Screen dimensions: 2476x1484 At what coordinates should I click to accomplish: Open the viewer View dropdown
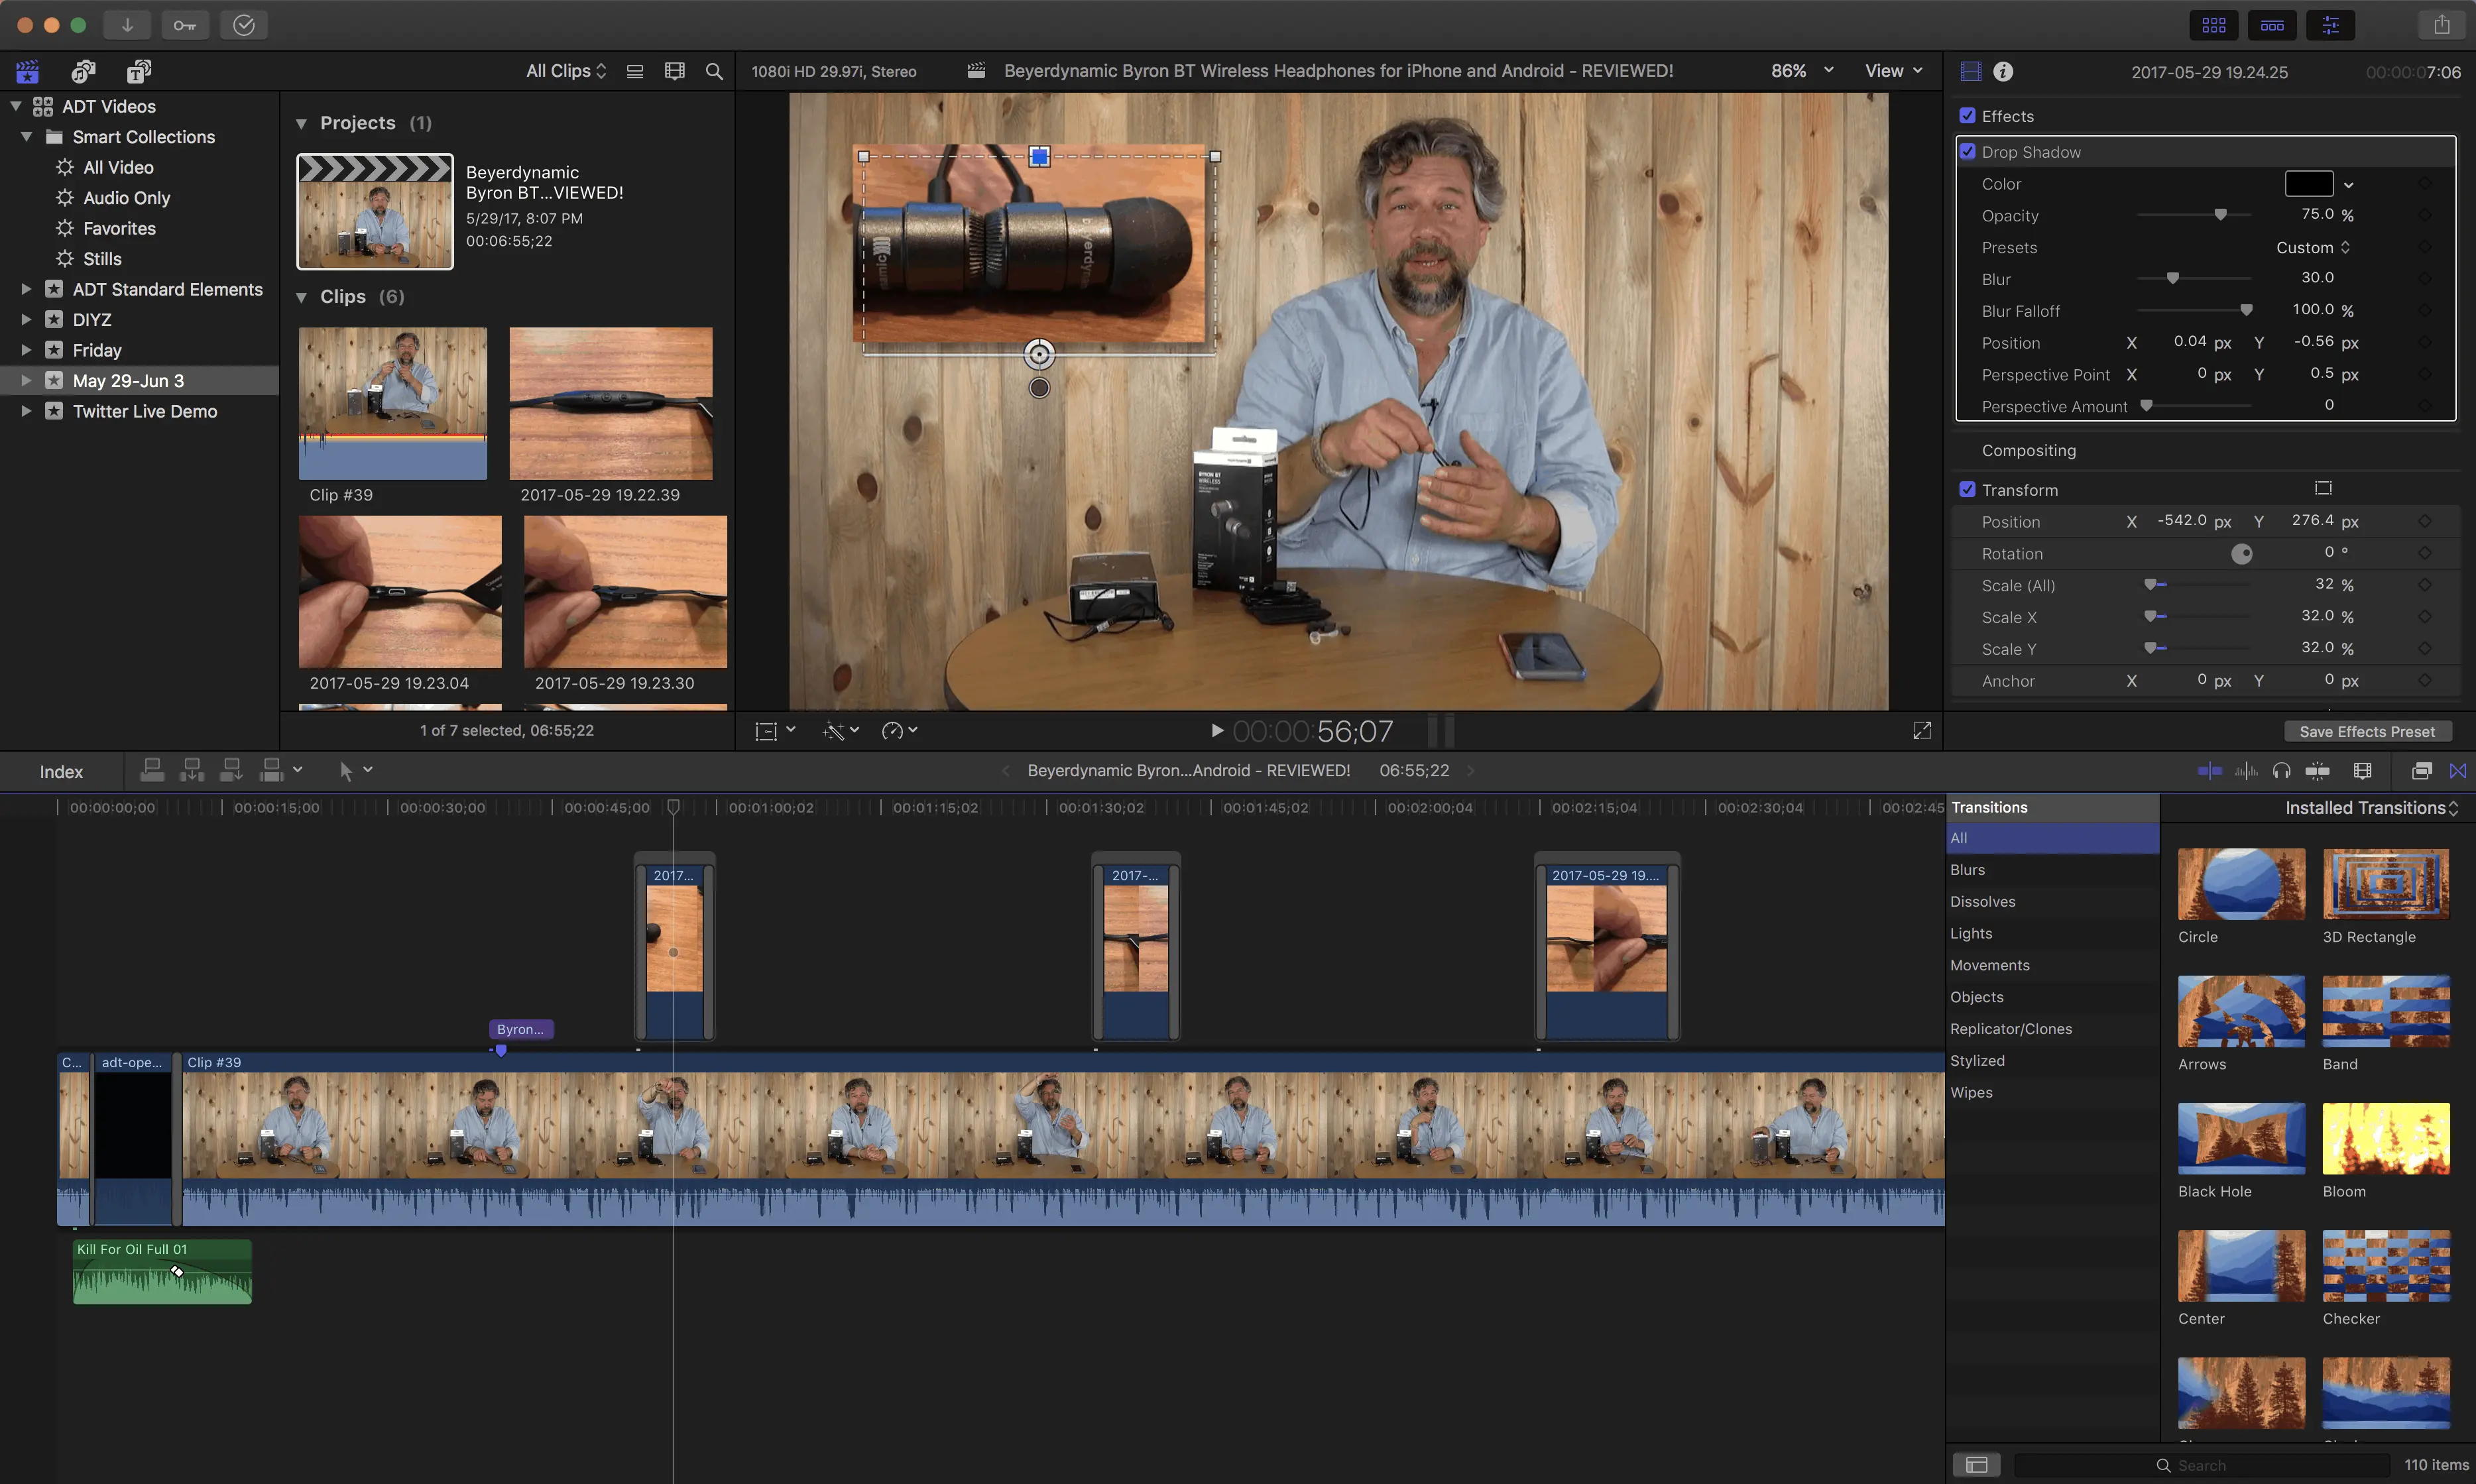[x=1893, y=71]
